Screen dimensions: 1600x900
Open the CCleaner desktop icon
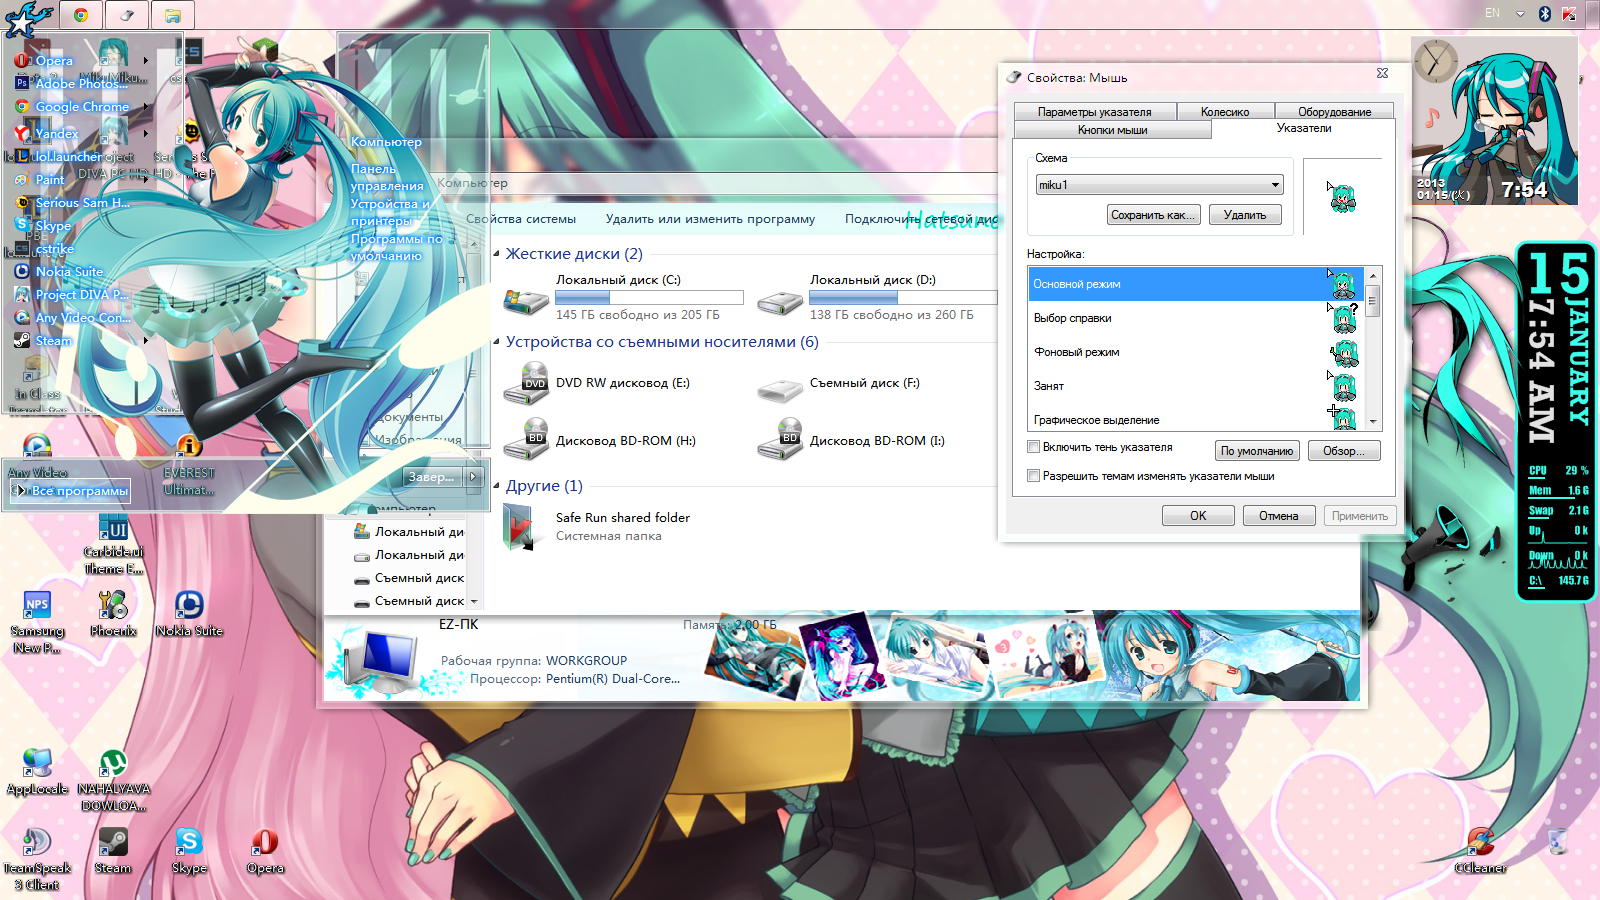(x=1481, y=851)
